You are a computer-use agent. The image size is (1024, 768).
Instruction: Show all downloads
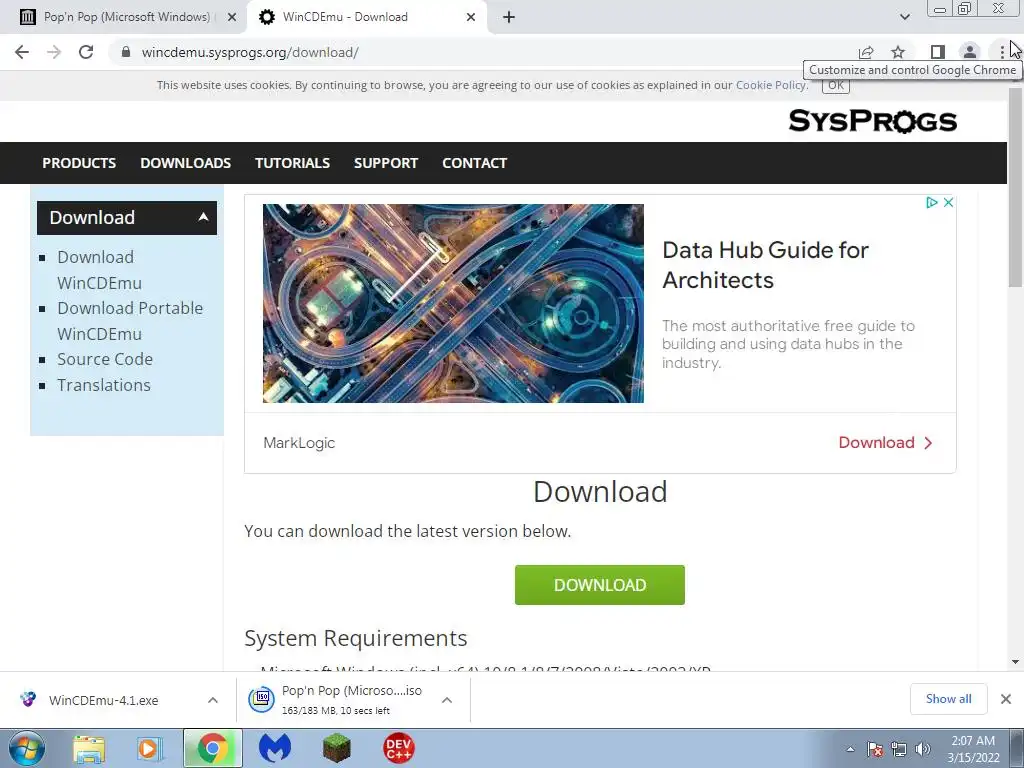(948, 699)
